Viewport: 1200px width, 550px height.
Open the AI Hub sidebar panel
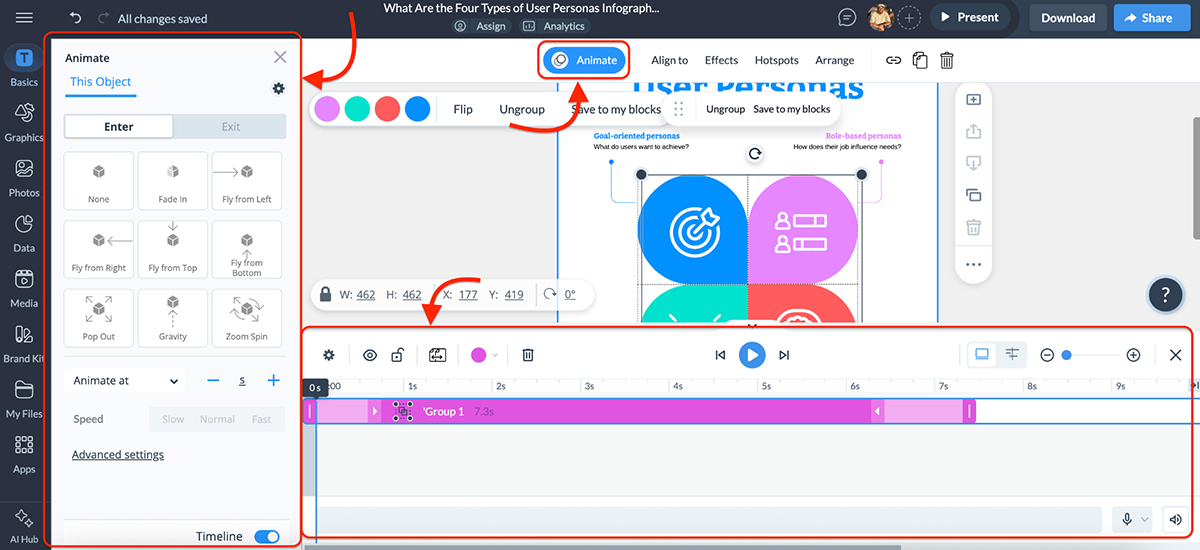(x=24, y=526)
